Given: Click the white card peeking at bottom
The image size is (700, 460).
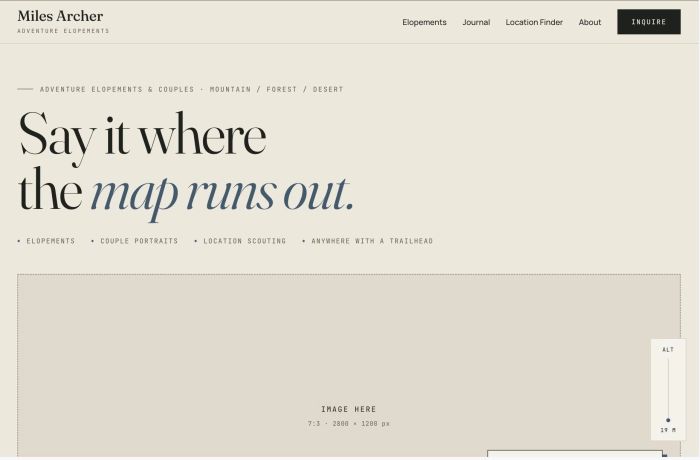Looking at the screenshot, I should (x=575, y=455).
